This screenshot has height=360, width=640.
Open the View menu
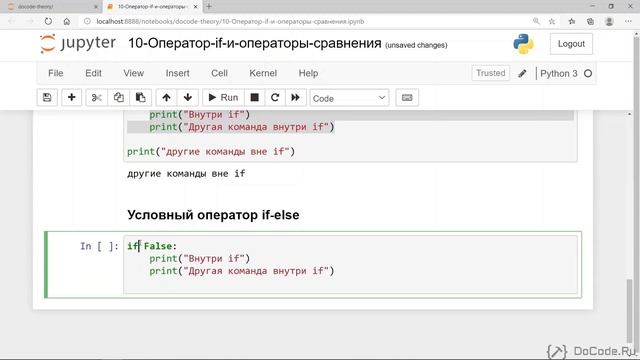pyautogui.click(x=133, y=73)
